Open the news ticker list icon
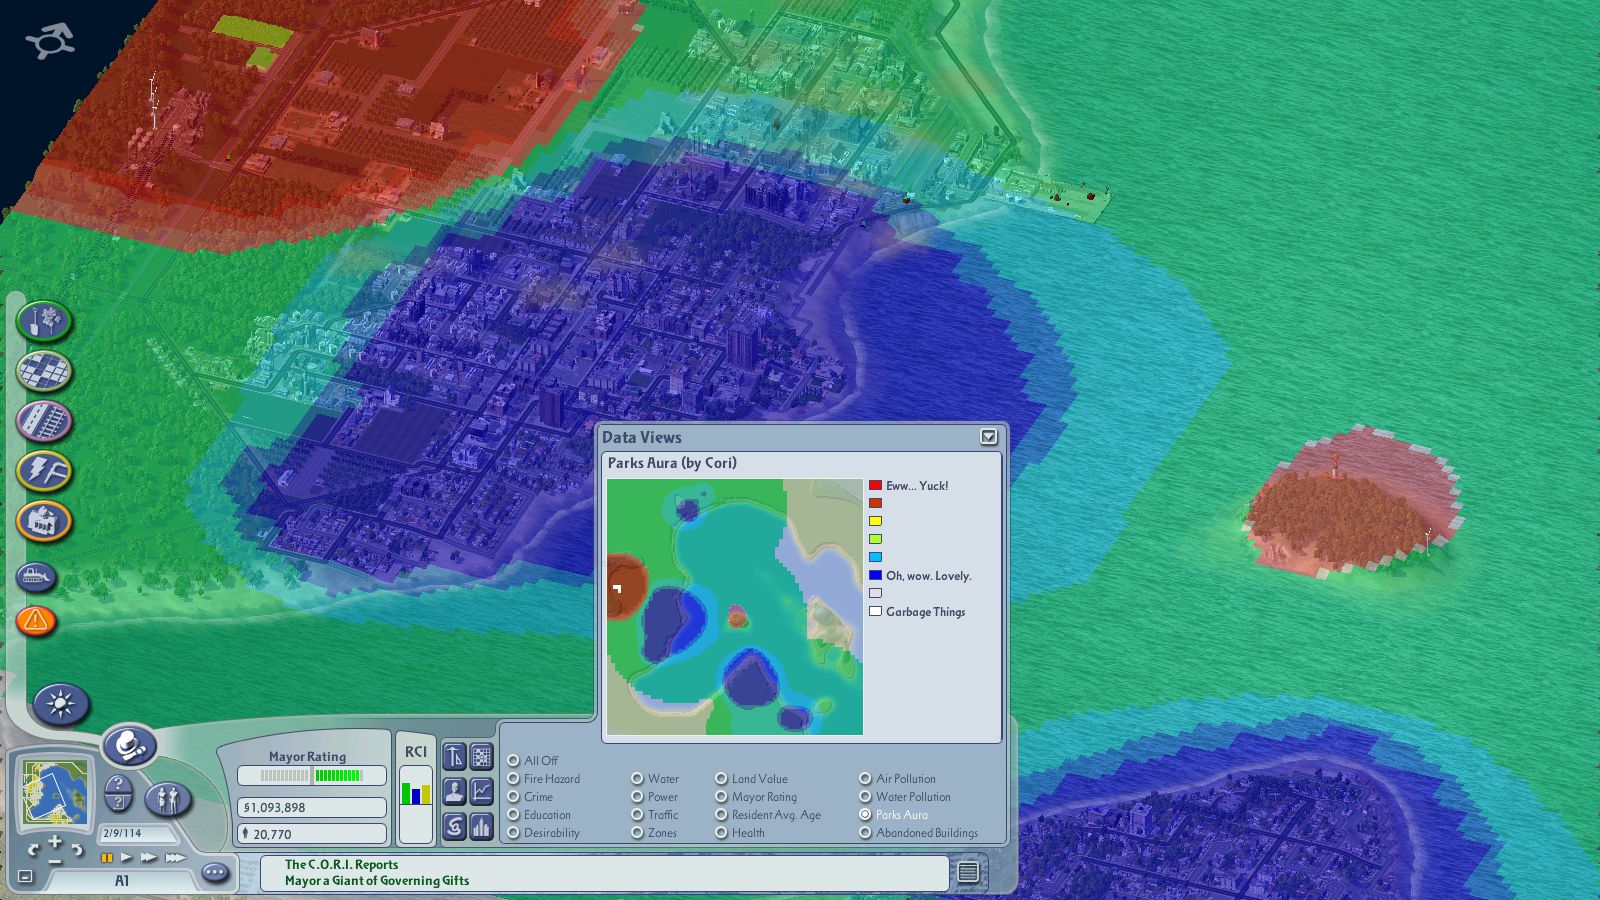The image size is (1600, 900). 968,872
